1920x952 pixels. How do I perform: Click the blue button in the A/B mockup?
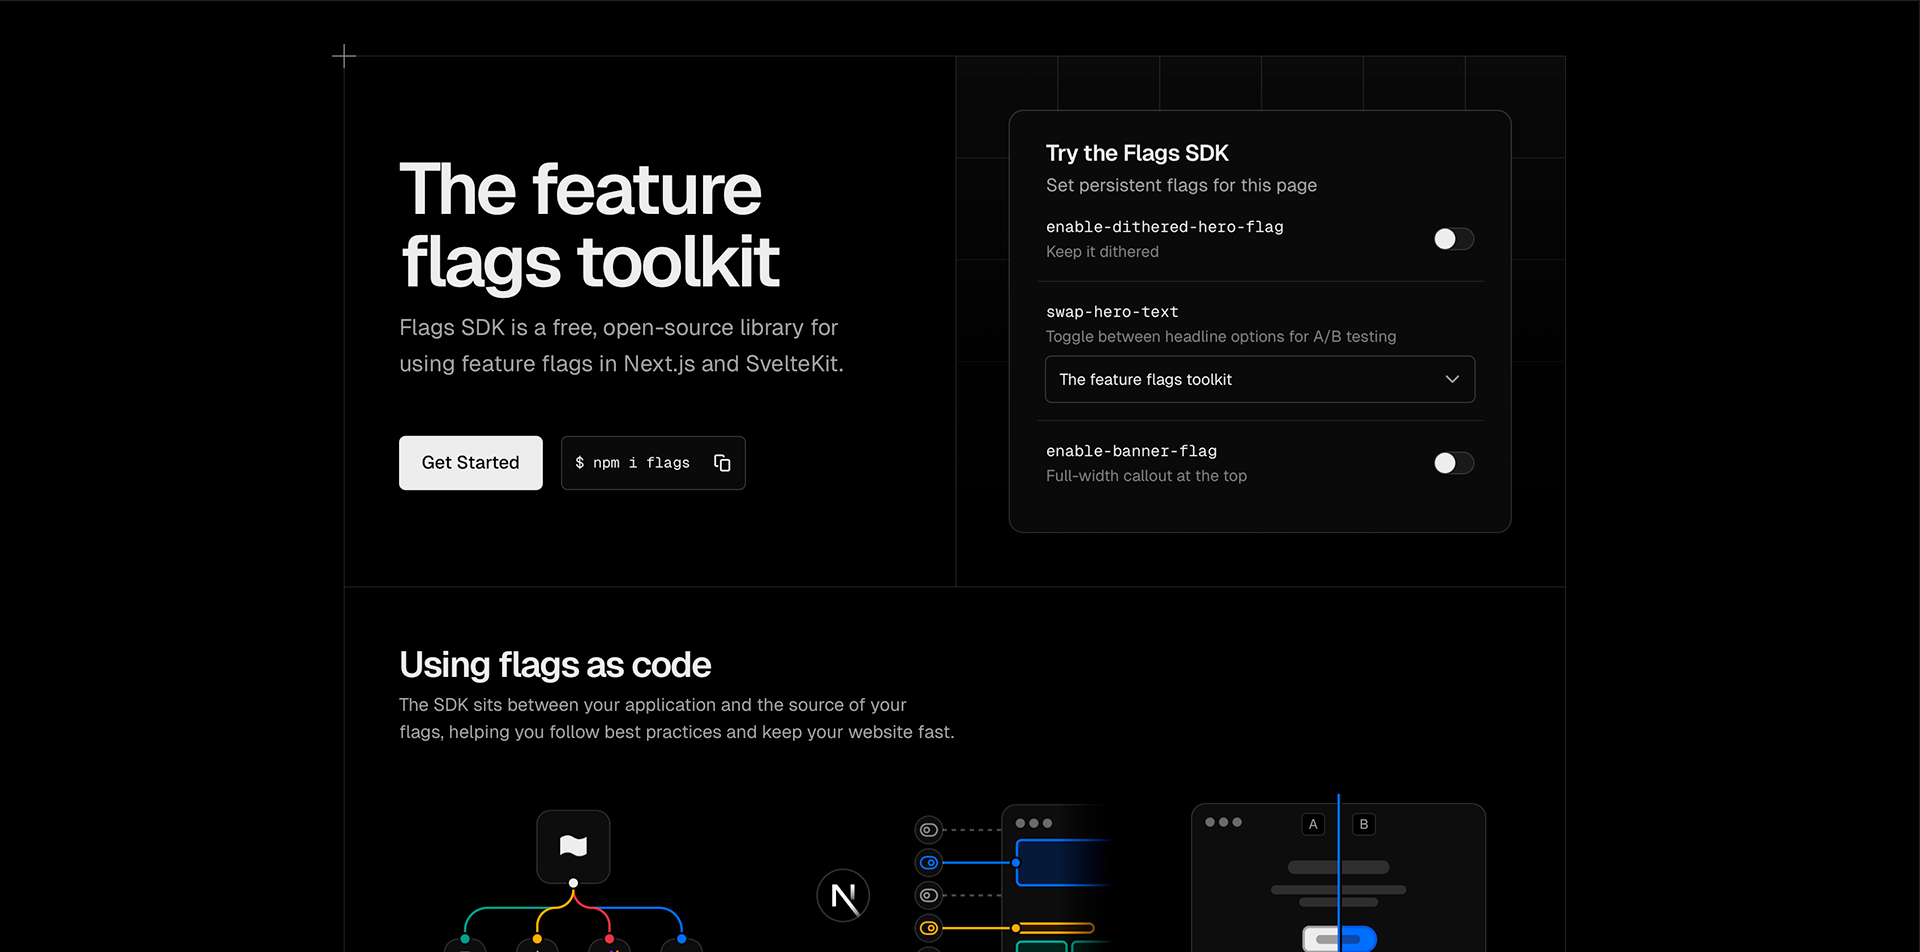(1339, 939)
